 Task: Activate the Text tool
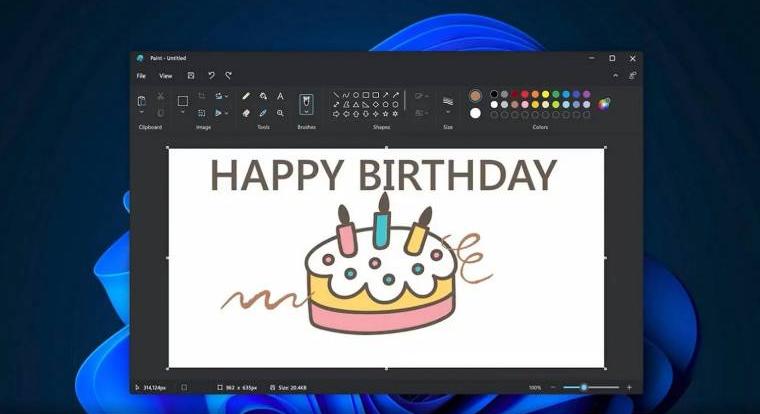[x=280, y=97]
